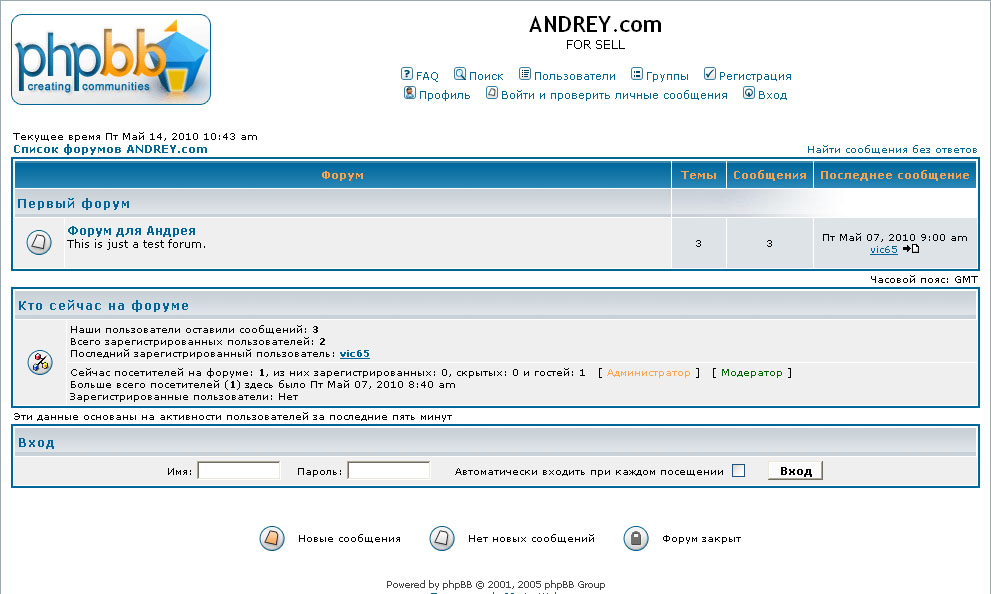The width and height of the screenshot is (991, 594).
Task: Click the Часовой пояс: GMT text
Action: (924, 279)
